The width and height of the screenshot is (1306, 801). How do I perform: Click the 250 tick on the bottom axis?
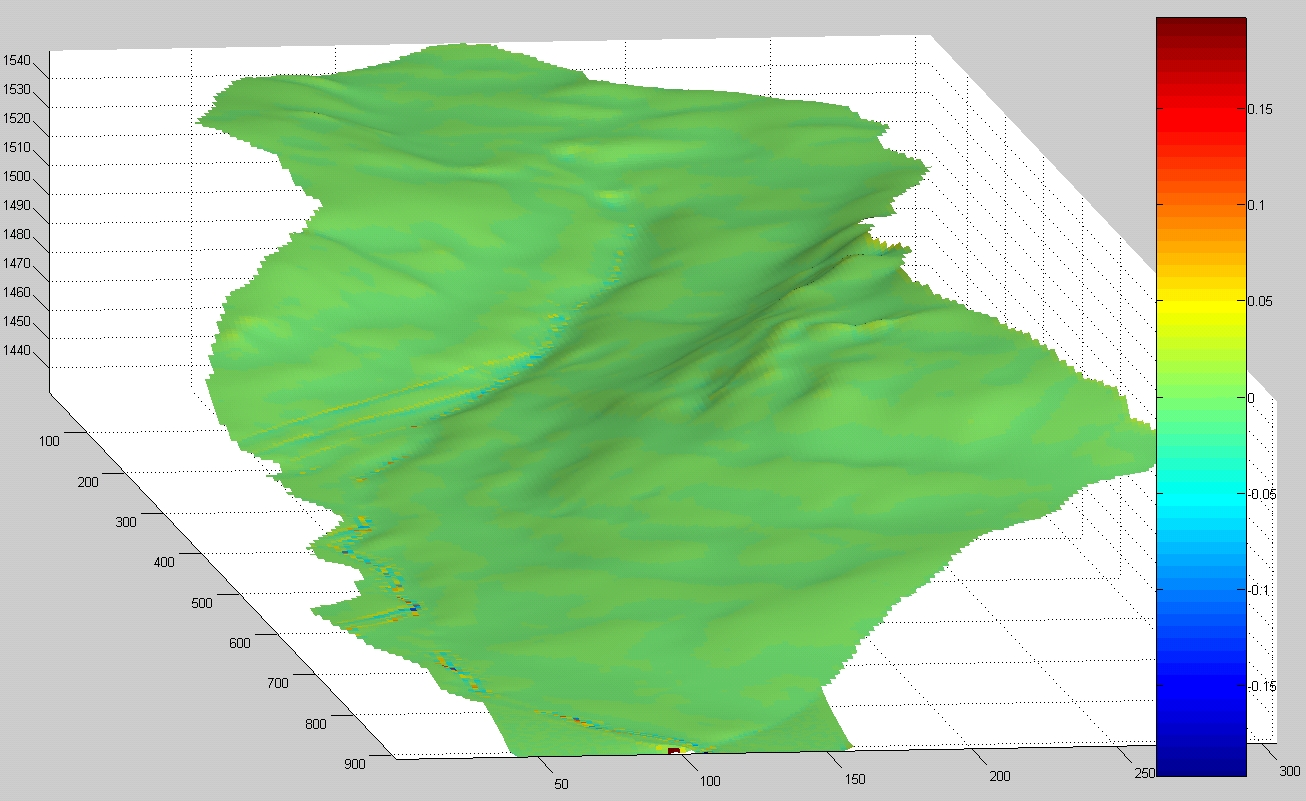click(x=1145, y=773)
